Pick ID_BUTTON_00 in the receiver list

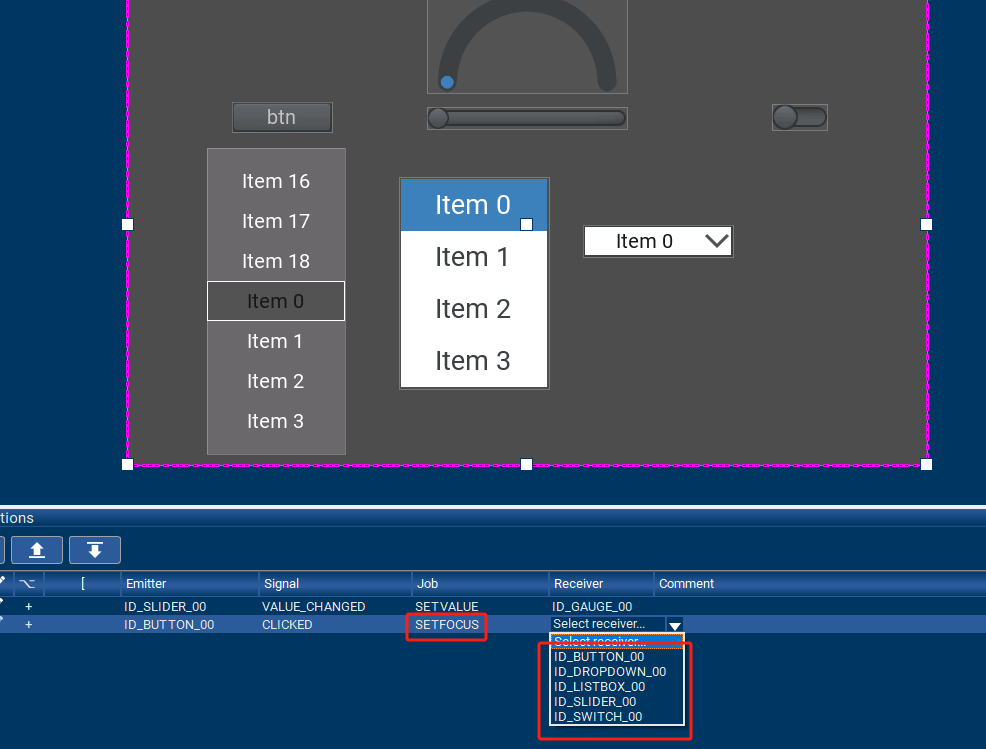tap(599, 657)
